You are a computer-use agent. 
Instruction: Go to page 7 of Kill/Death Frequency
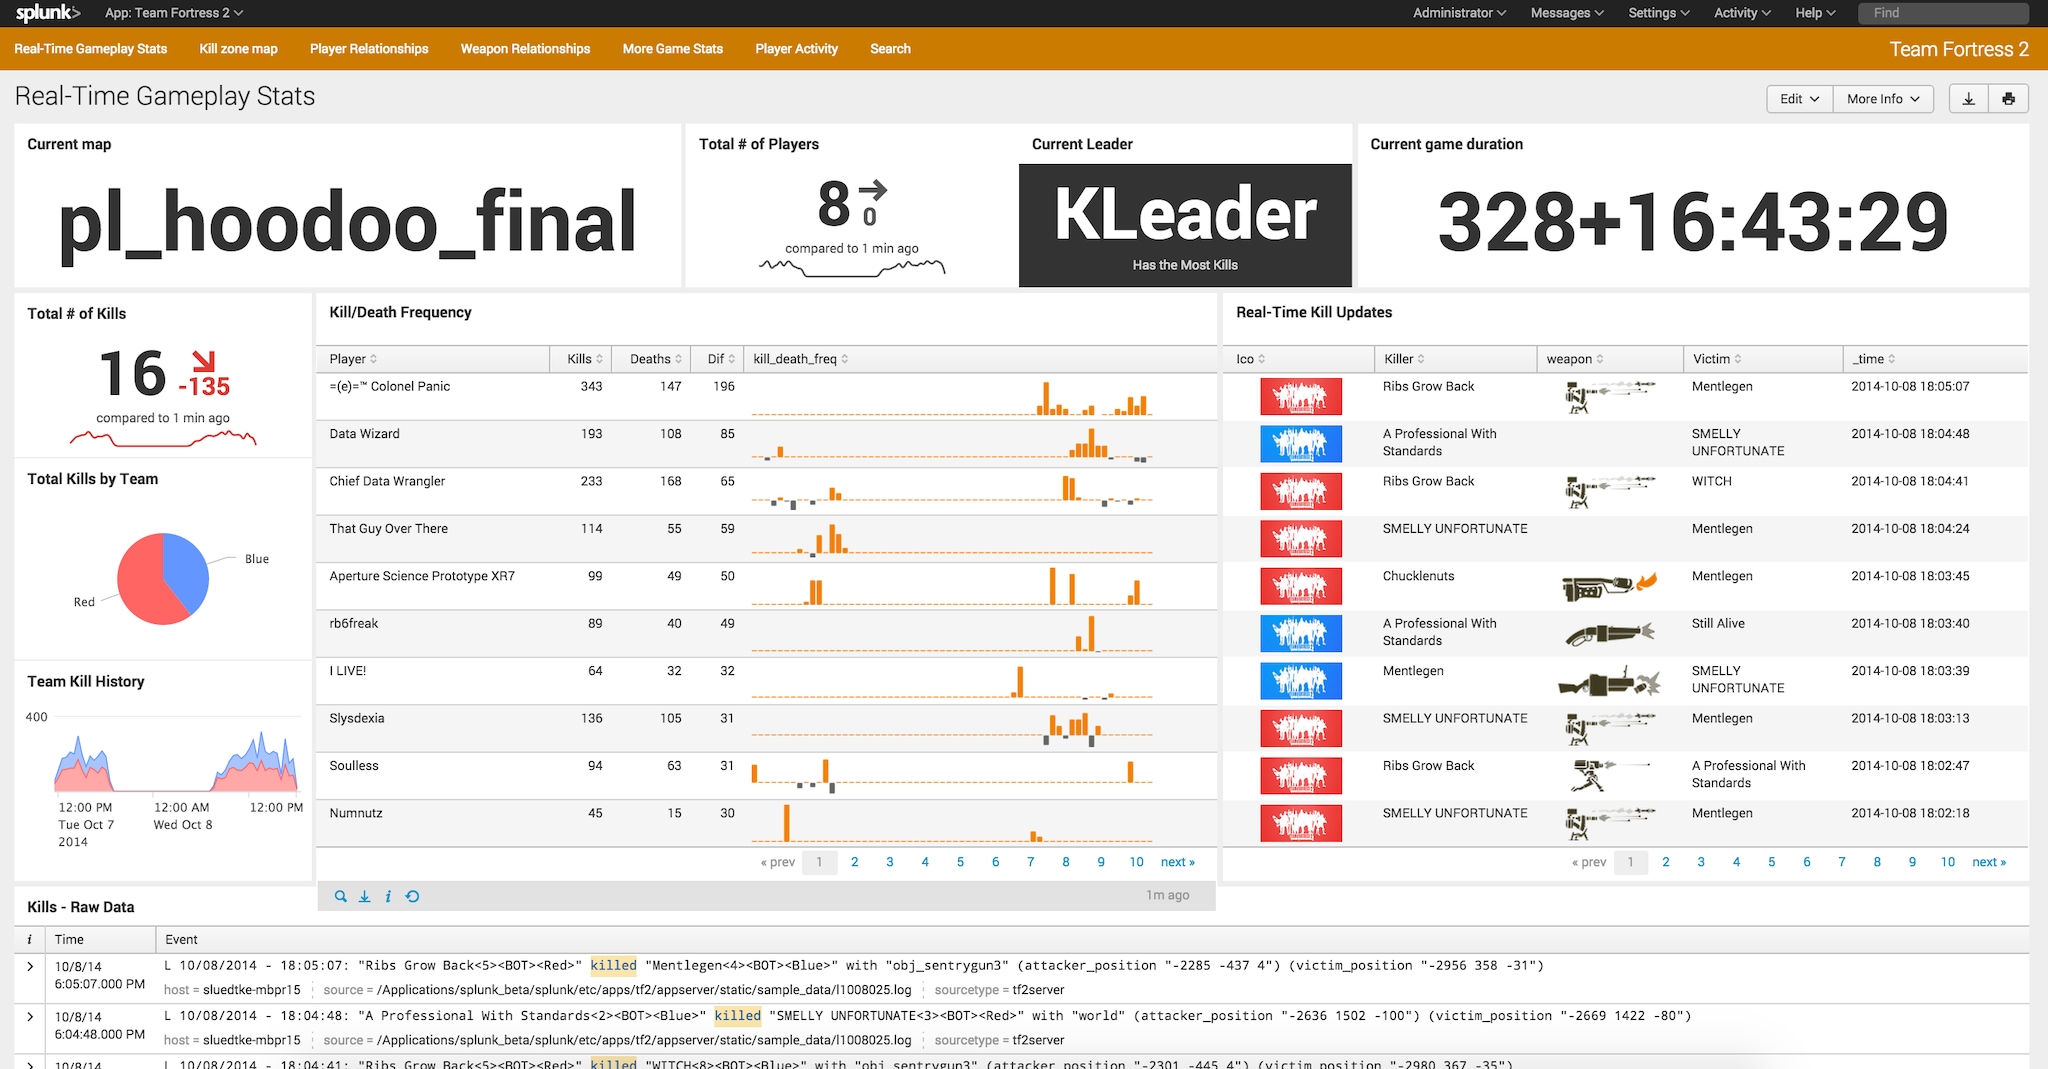[x=1030, y=862]
